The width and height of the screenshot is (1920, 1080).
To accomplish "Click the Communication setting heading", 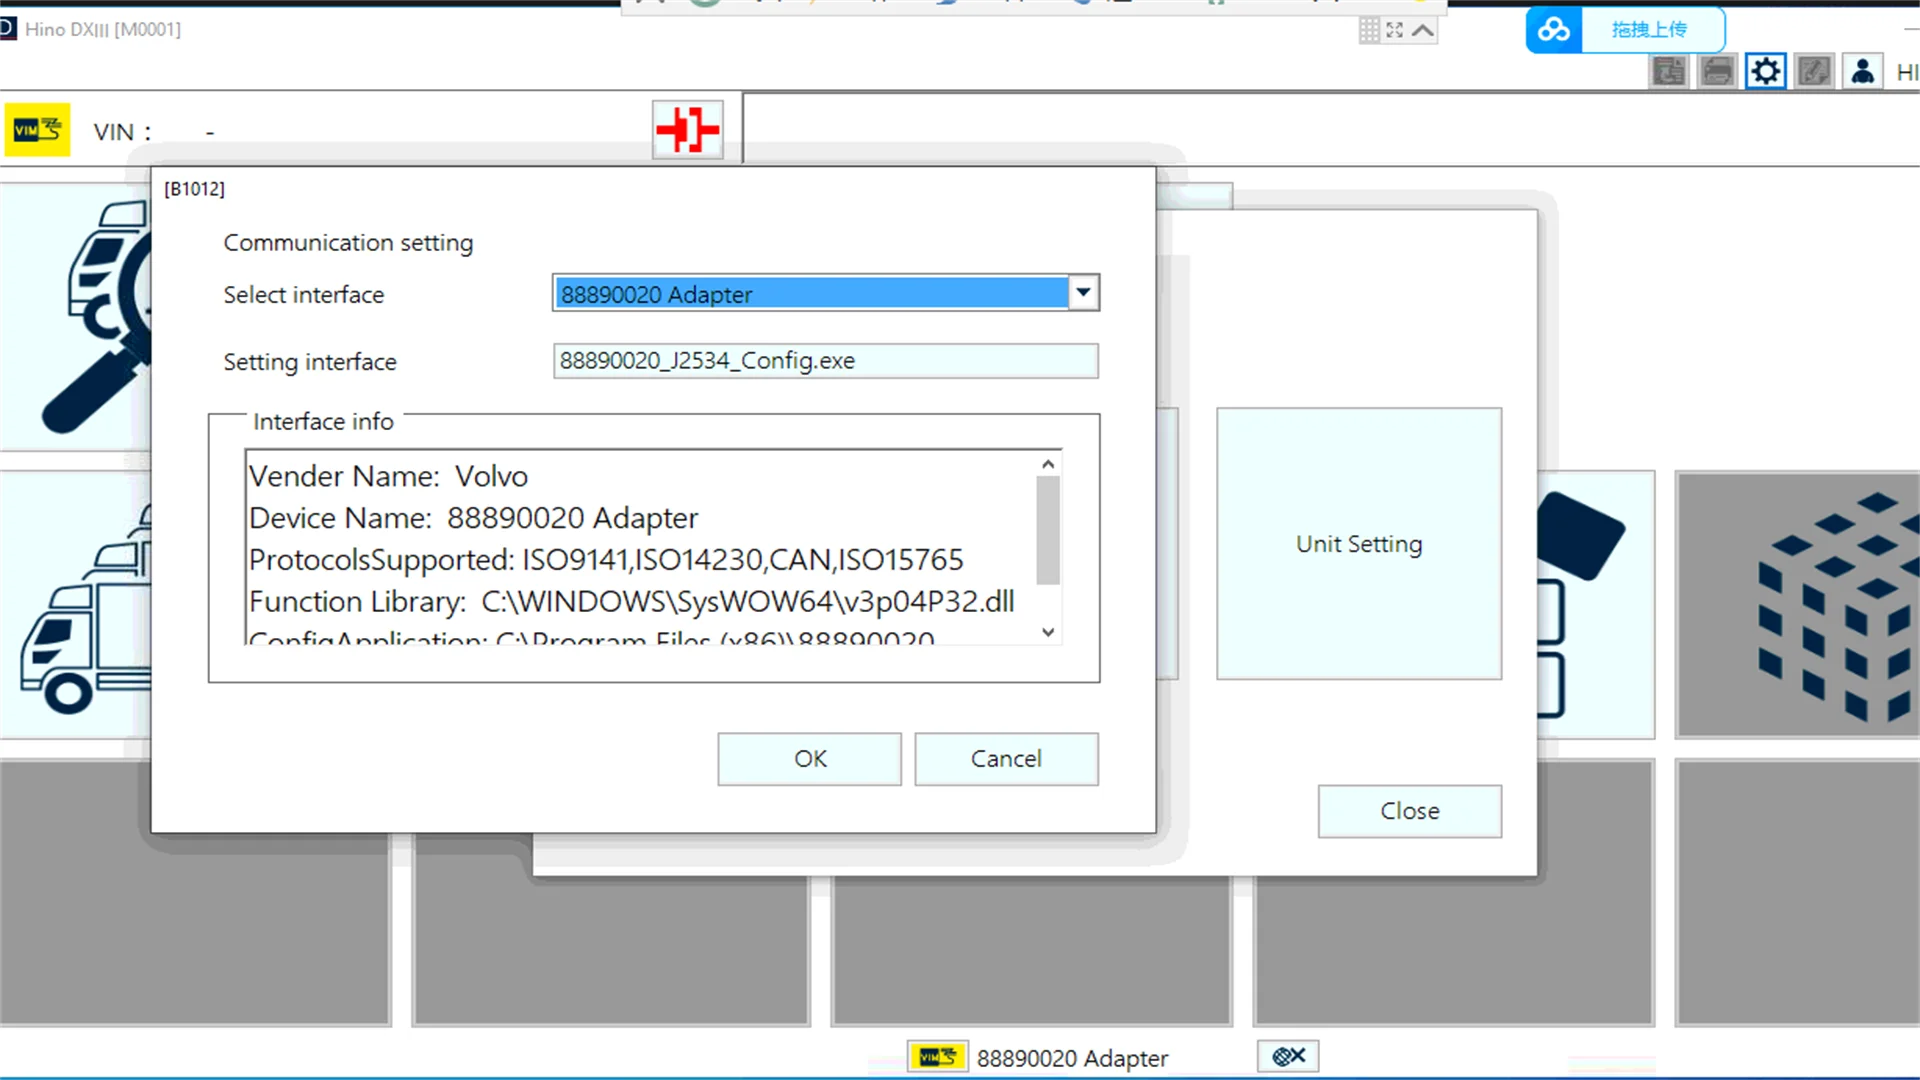I will pos(348,243).
